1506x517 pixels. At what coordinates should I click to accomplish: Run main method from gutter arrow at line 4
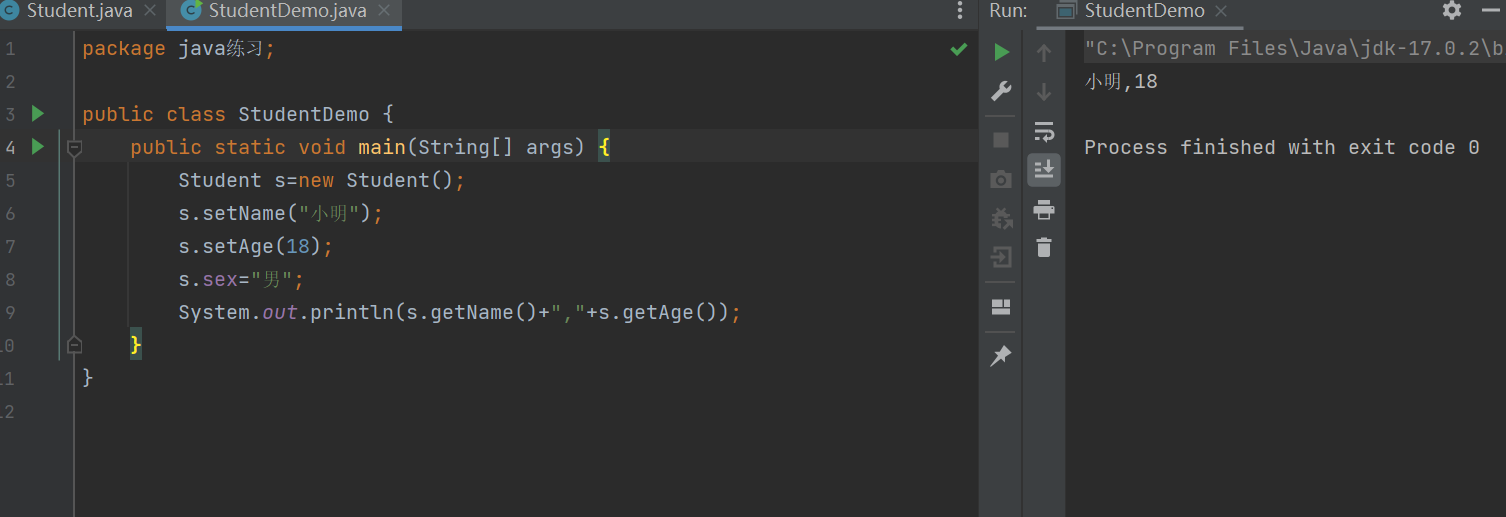tap(38, 147)
